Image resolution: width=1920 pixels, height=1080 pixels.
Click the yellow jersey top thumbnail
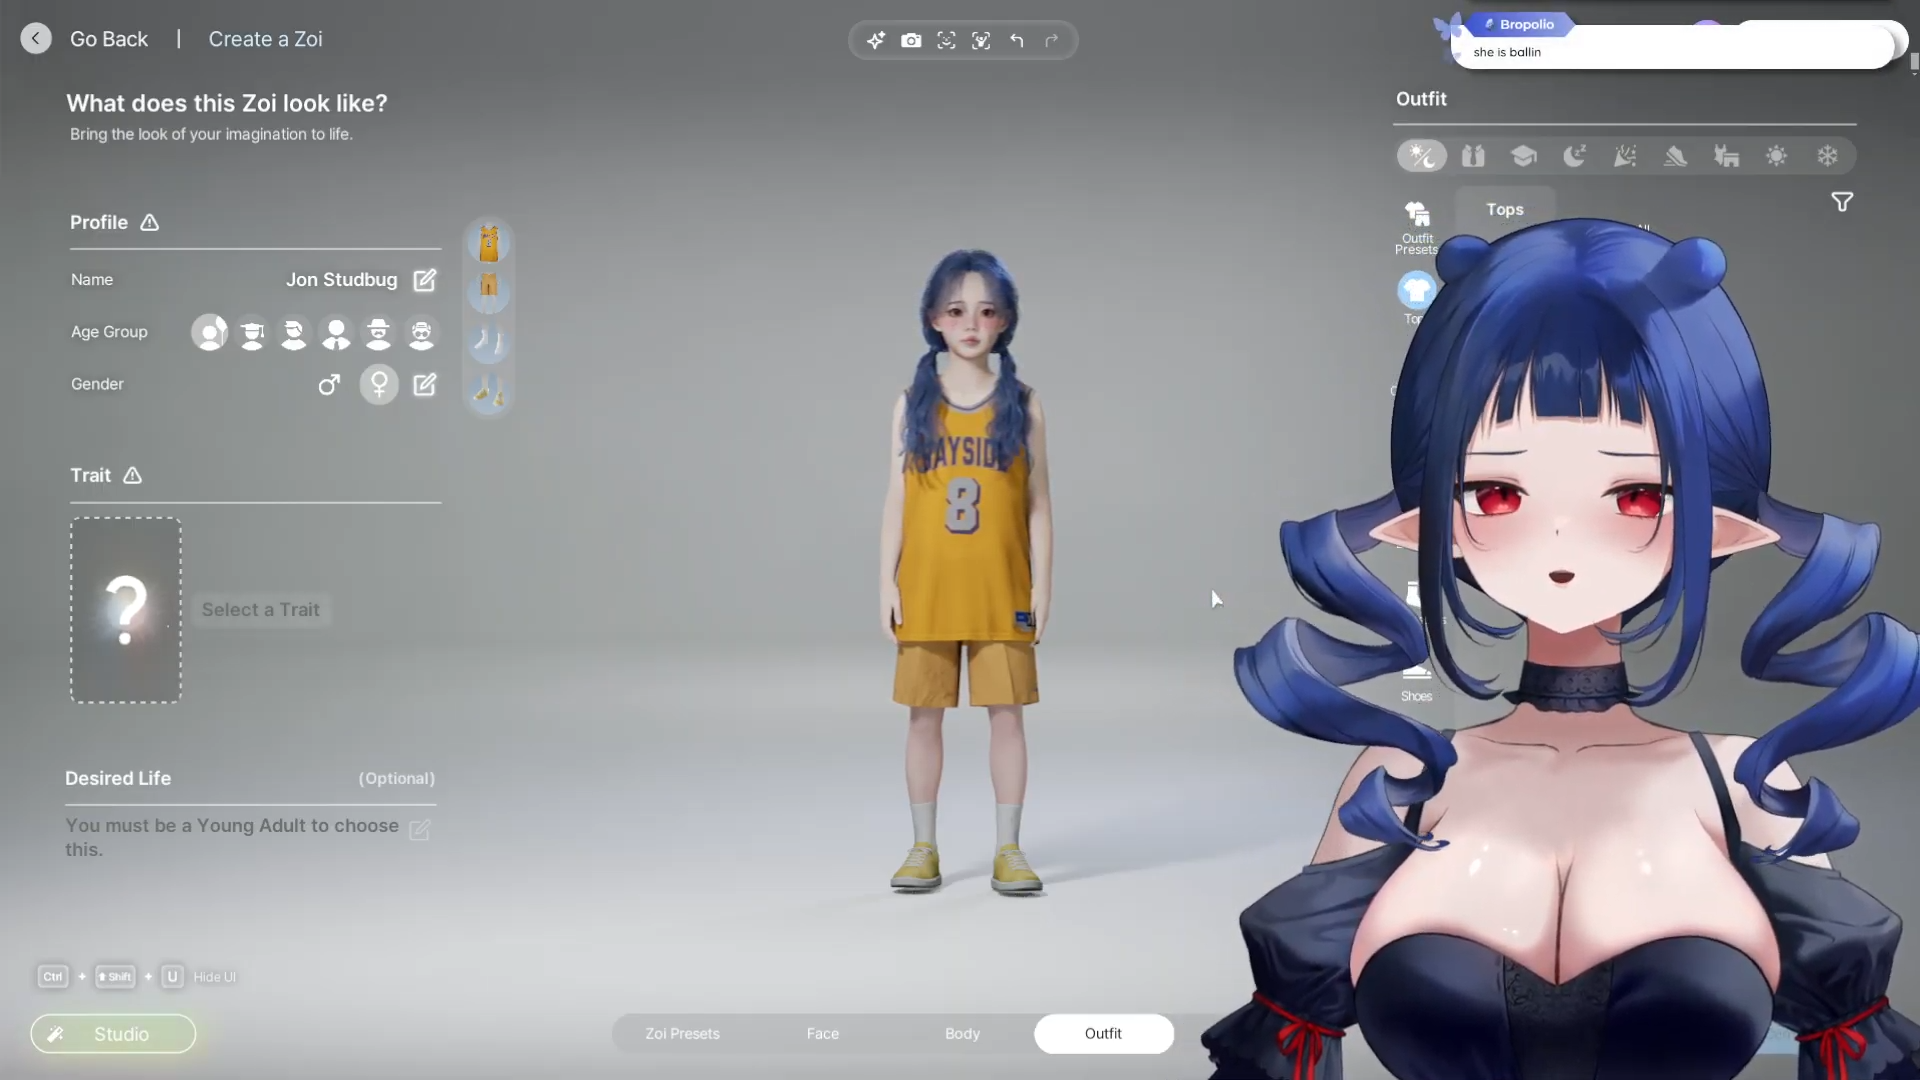click(489, 243)
